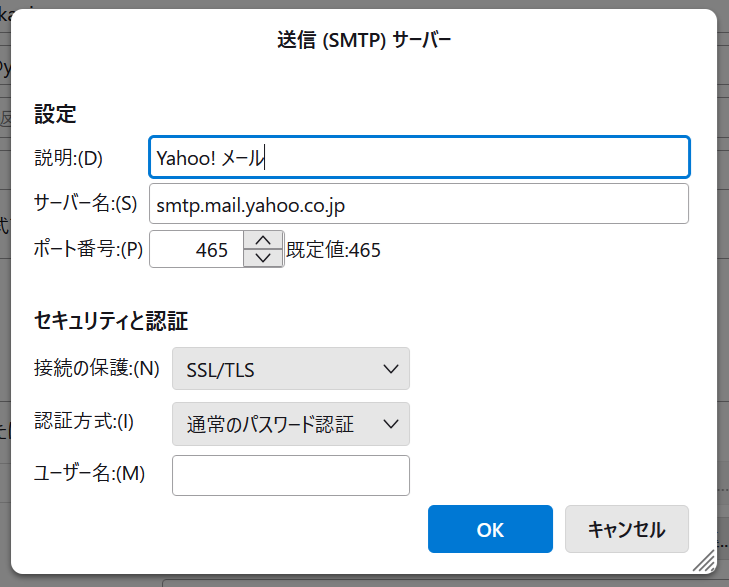This screenshot has height=587, width=729.
Task: Click the 説明 field containing Yahoo! メール
Action: click(x=418, y=157)
